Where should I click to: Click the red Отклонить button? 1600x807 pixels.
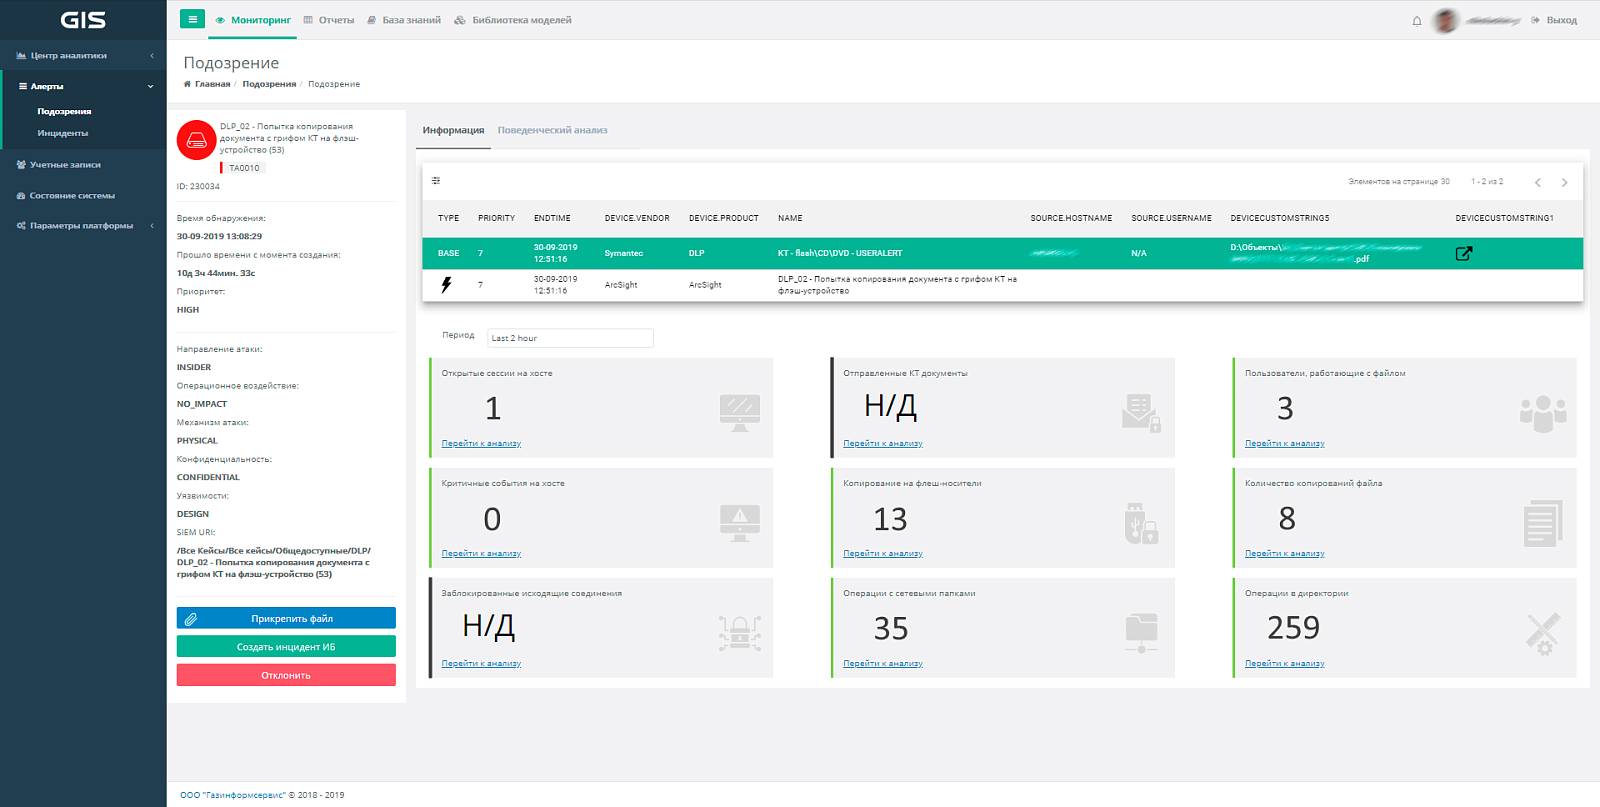[x=286, y=675]
